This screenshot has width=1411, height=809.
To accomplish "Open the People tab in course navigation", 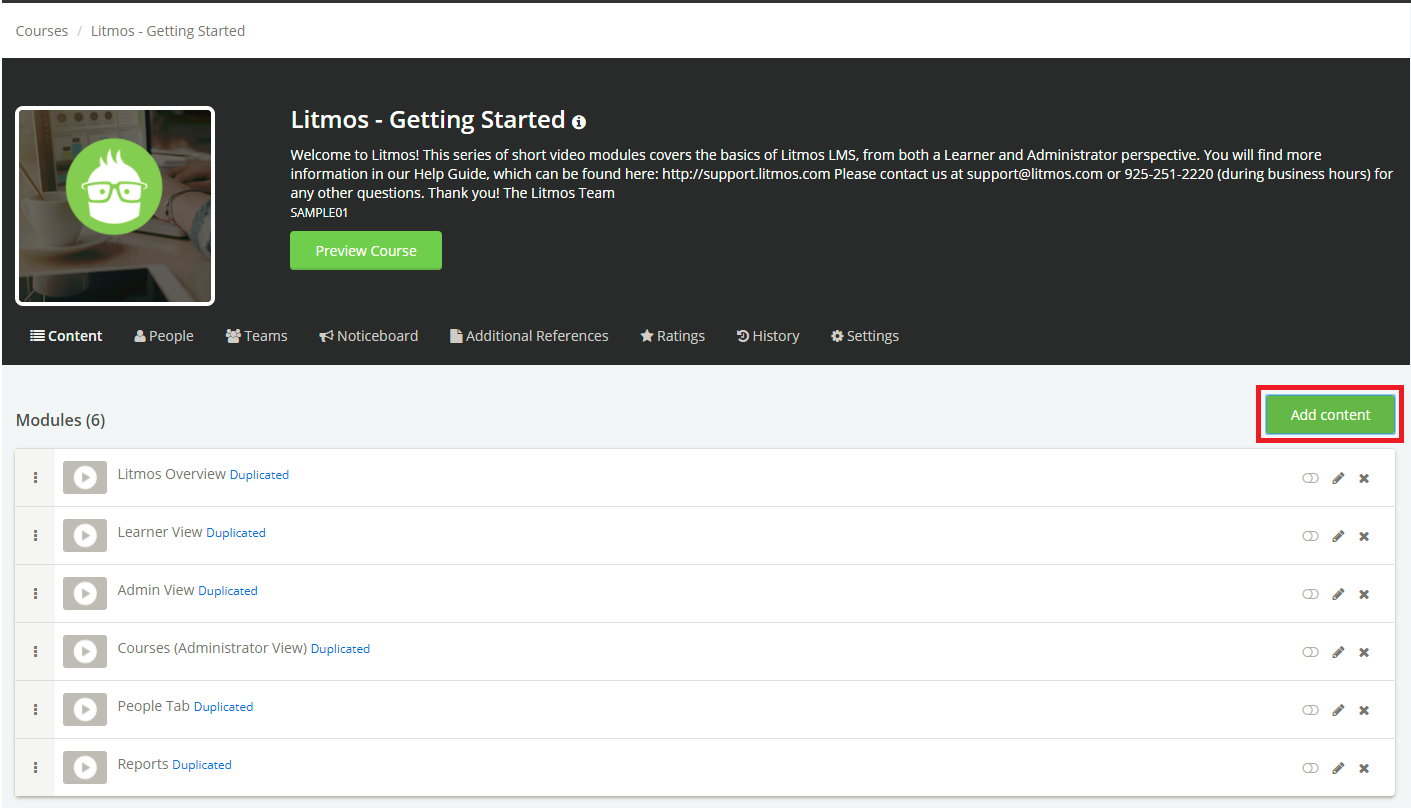I will 164,336.
